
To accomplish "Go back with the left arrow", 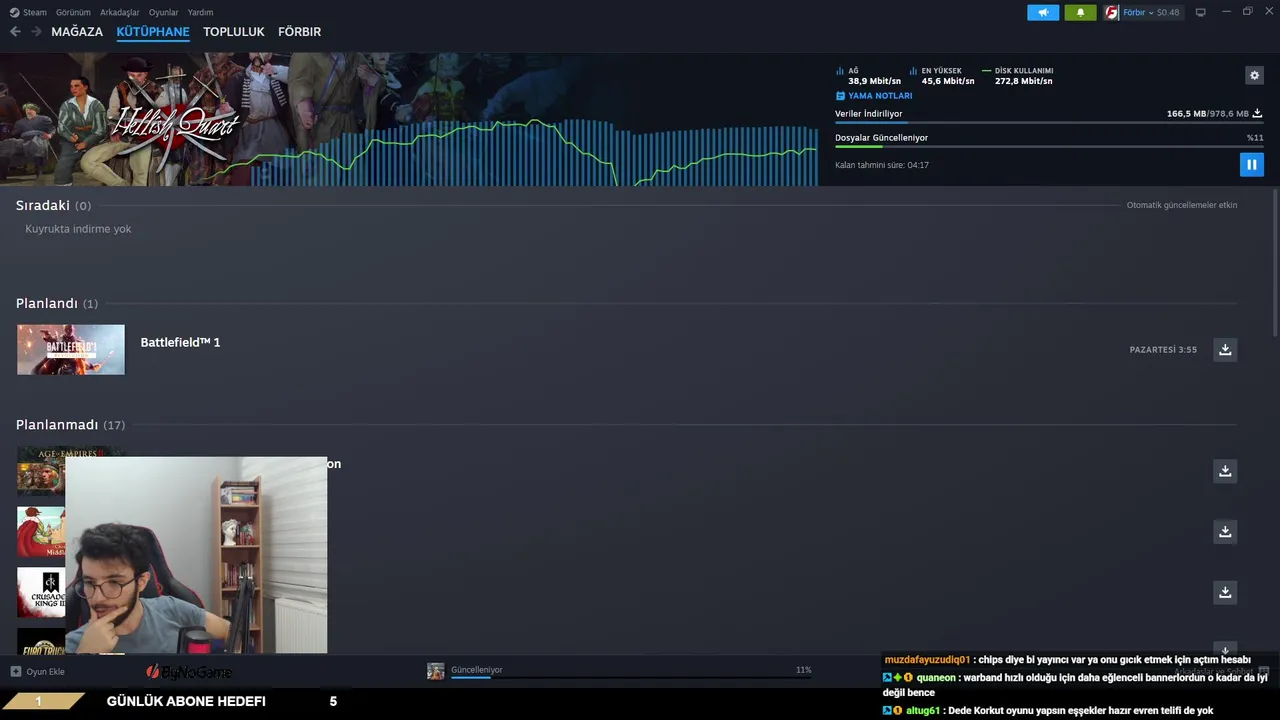I will pos(15,32).
